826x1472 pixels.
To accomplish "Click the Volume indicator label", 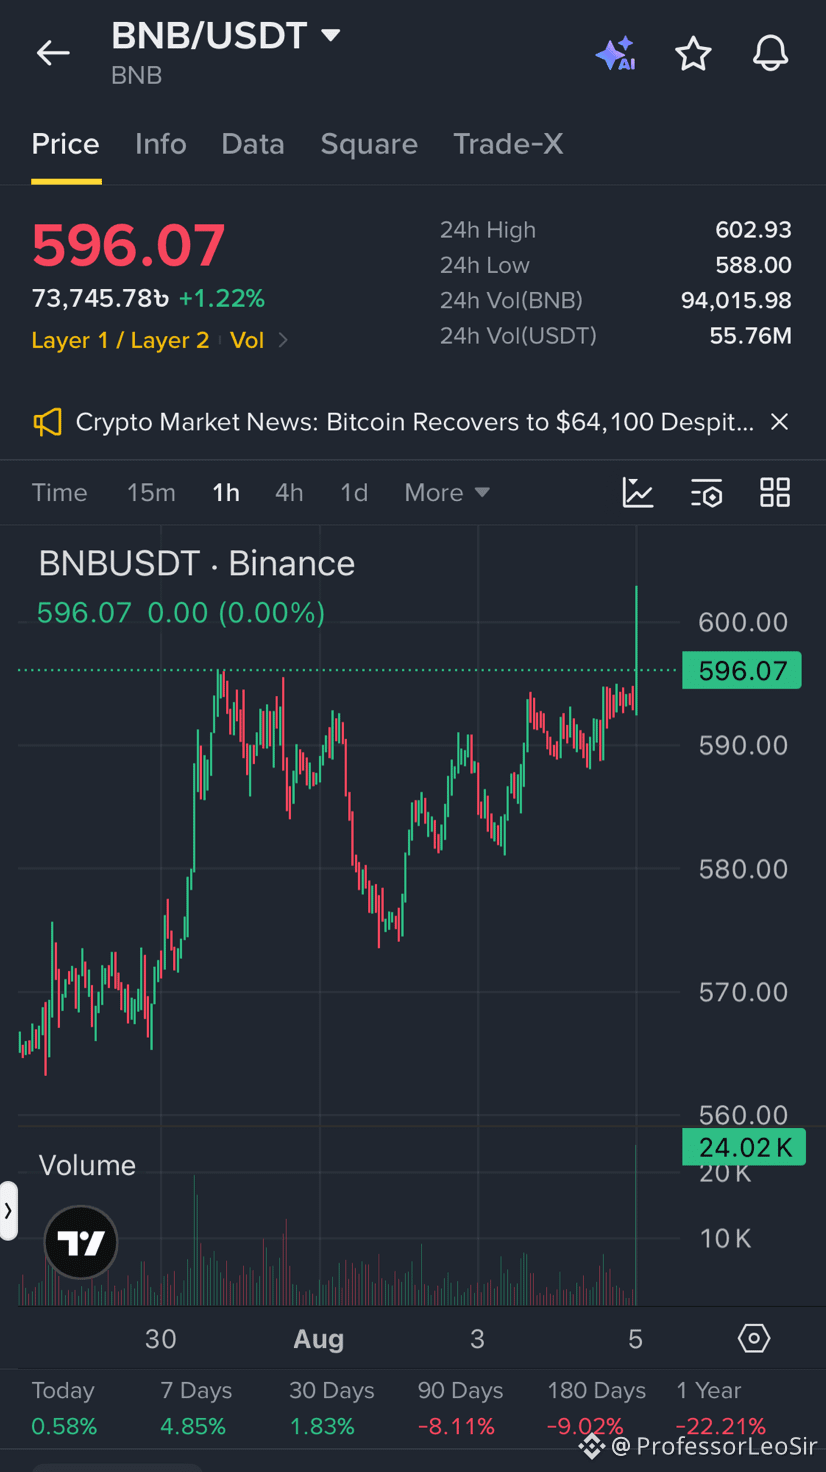I will [x=87, y=1165].
